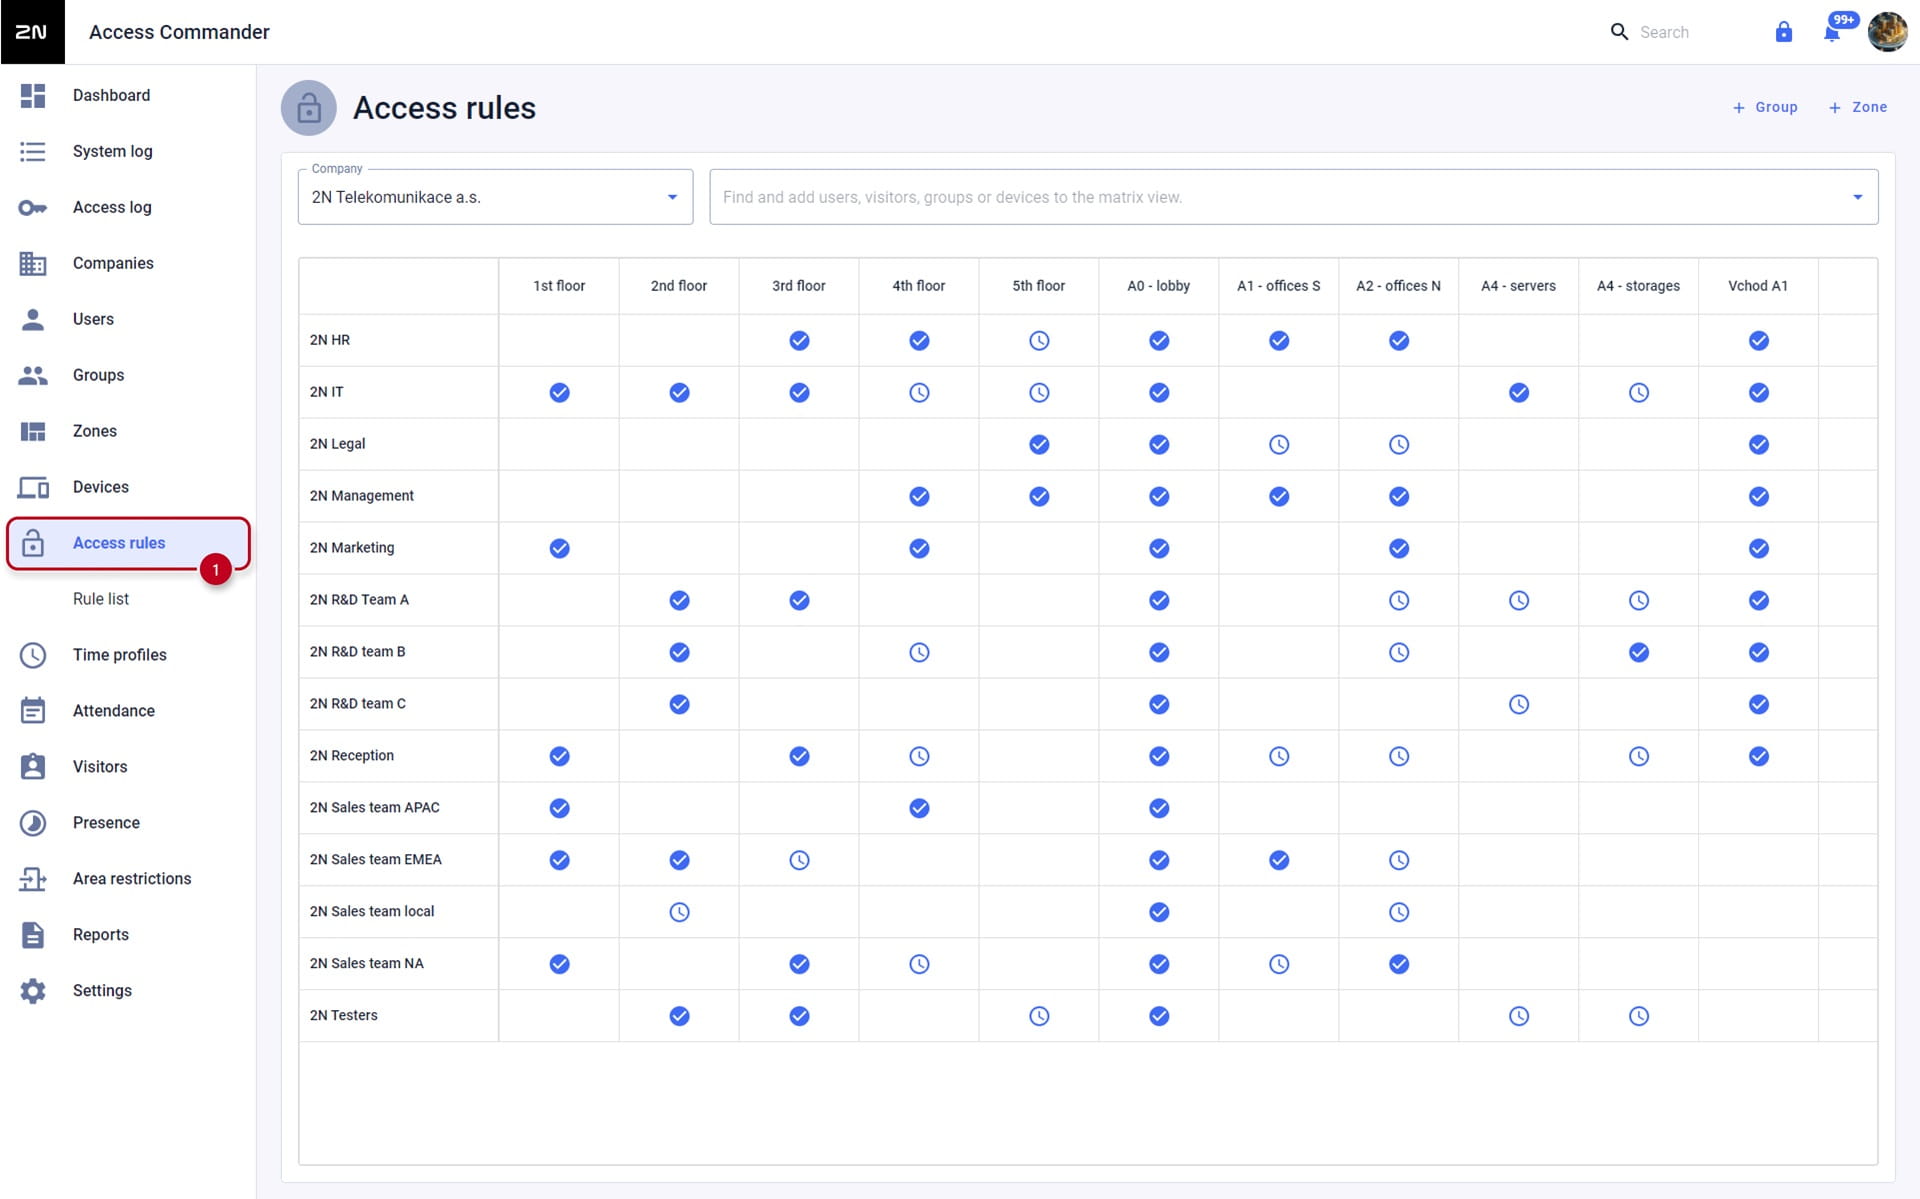The height and width of the screenshot is (1199, 1920).
Task: Click the clock icon for 2N HR 5th floor
Action: (x=1039, y=341)
